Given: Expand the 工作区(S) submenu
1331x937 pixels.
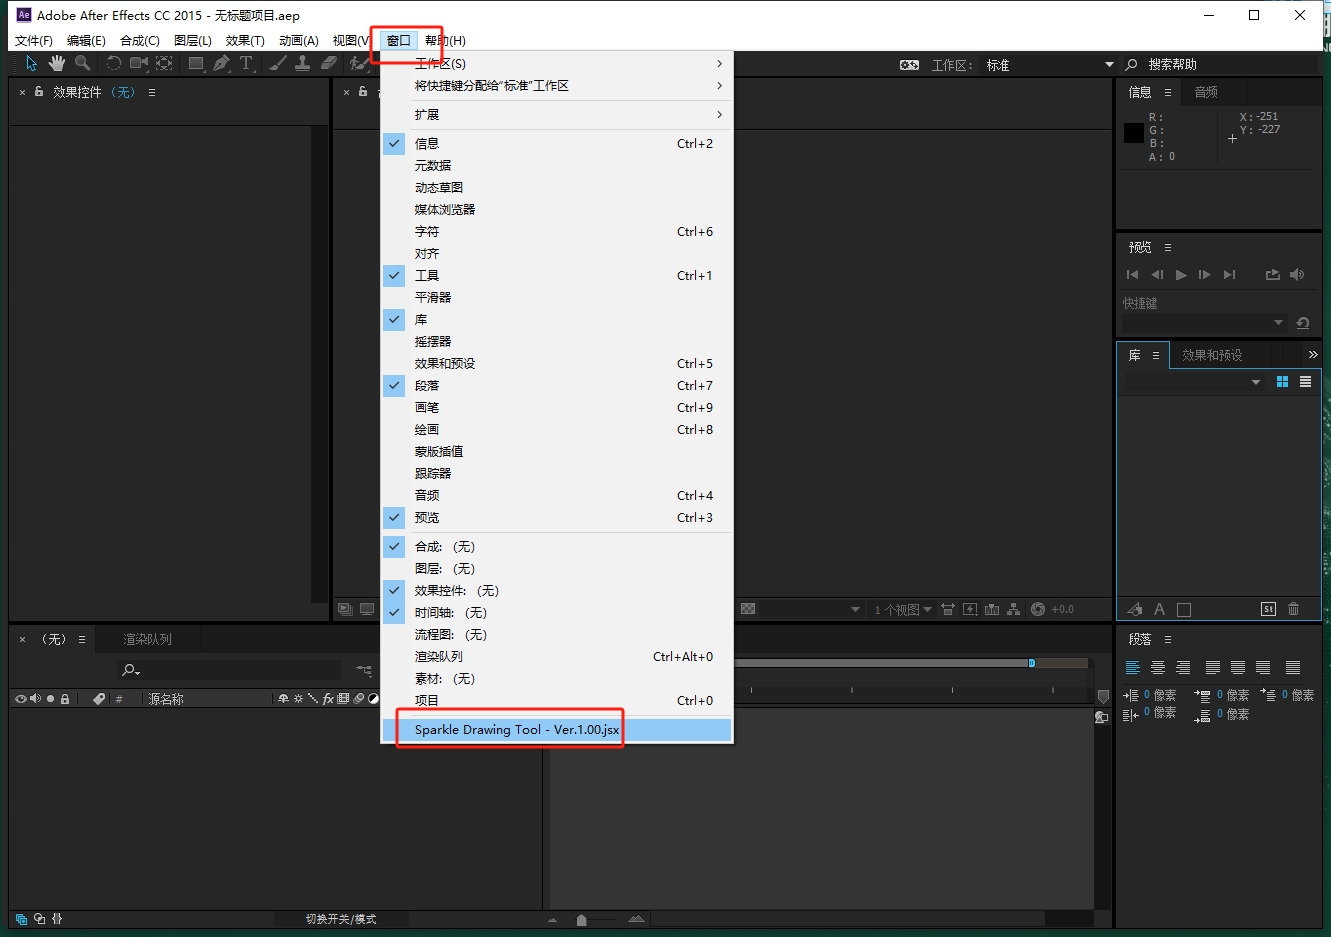Looking at the screenshot, I should tap(557, 63).
